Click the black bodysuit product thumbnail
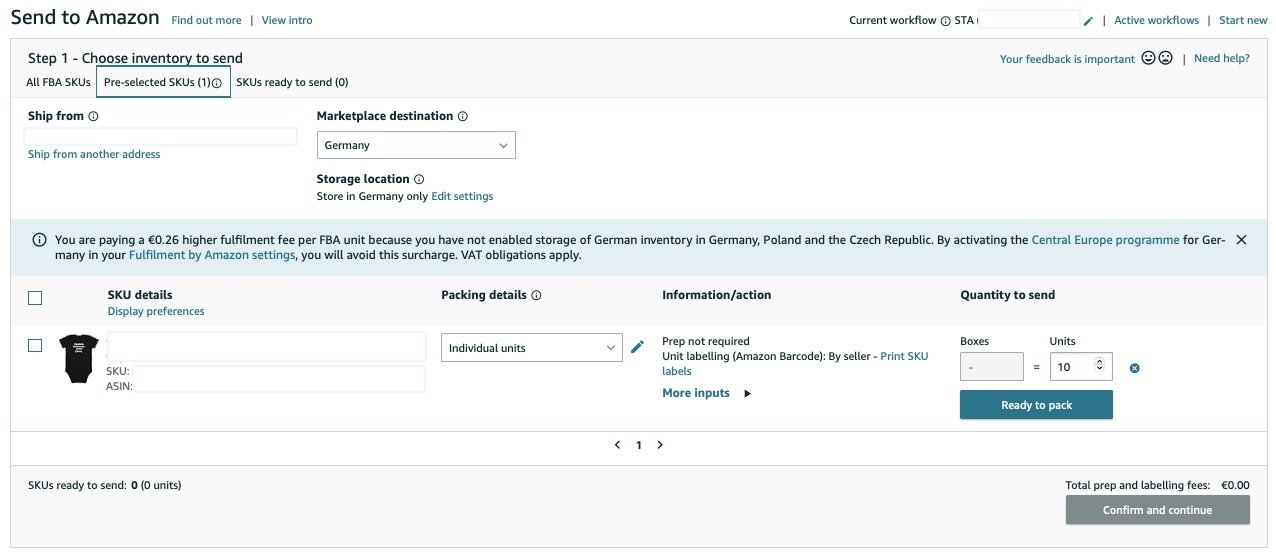Image resolution: width=1276 pixels, height=552 pixels. coord(78,359)
